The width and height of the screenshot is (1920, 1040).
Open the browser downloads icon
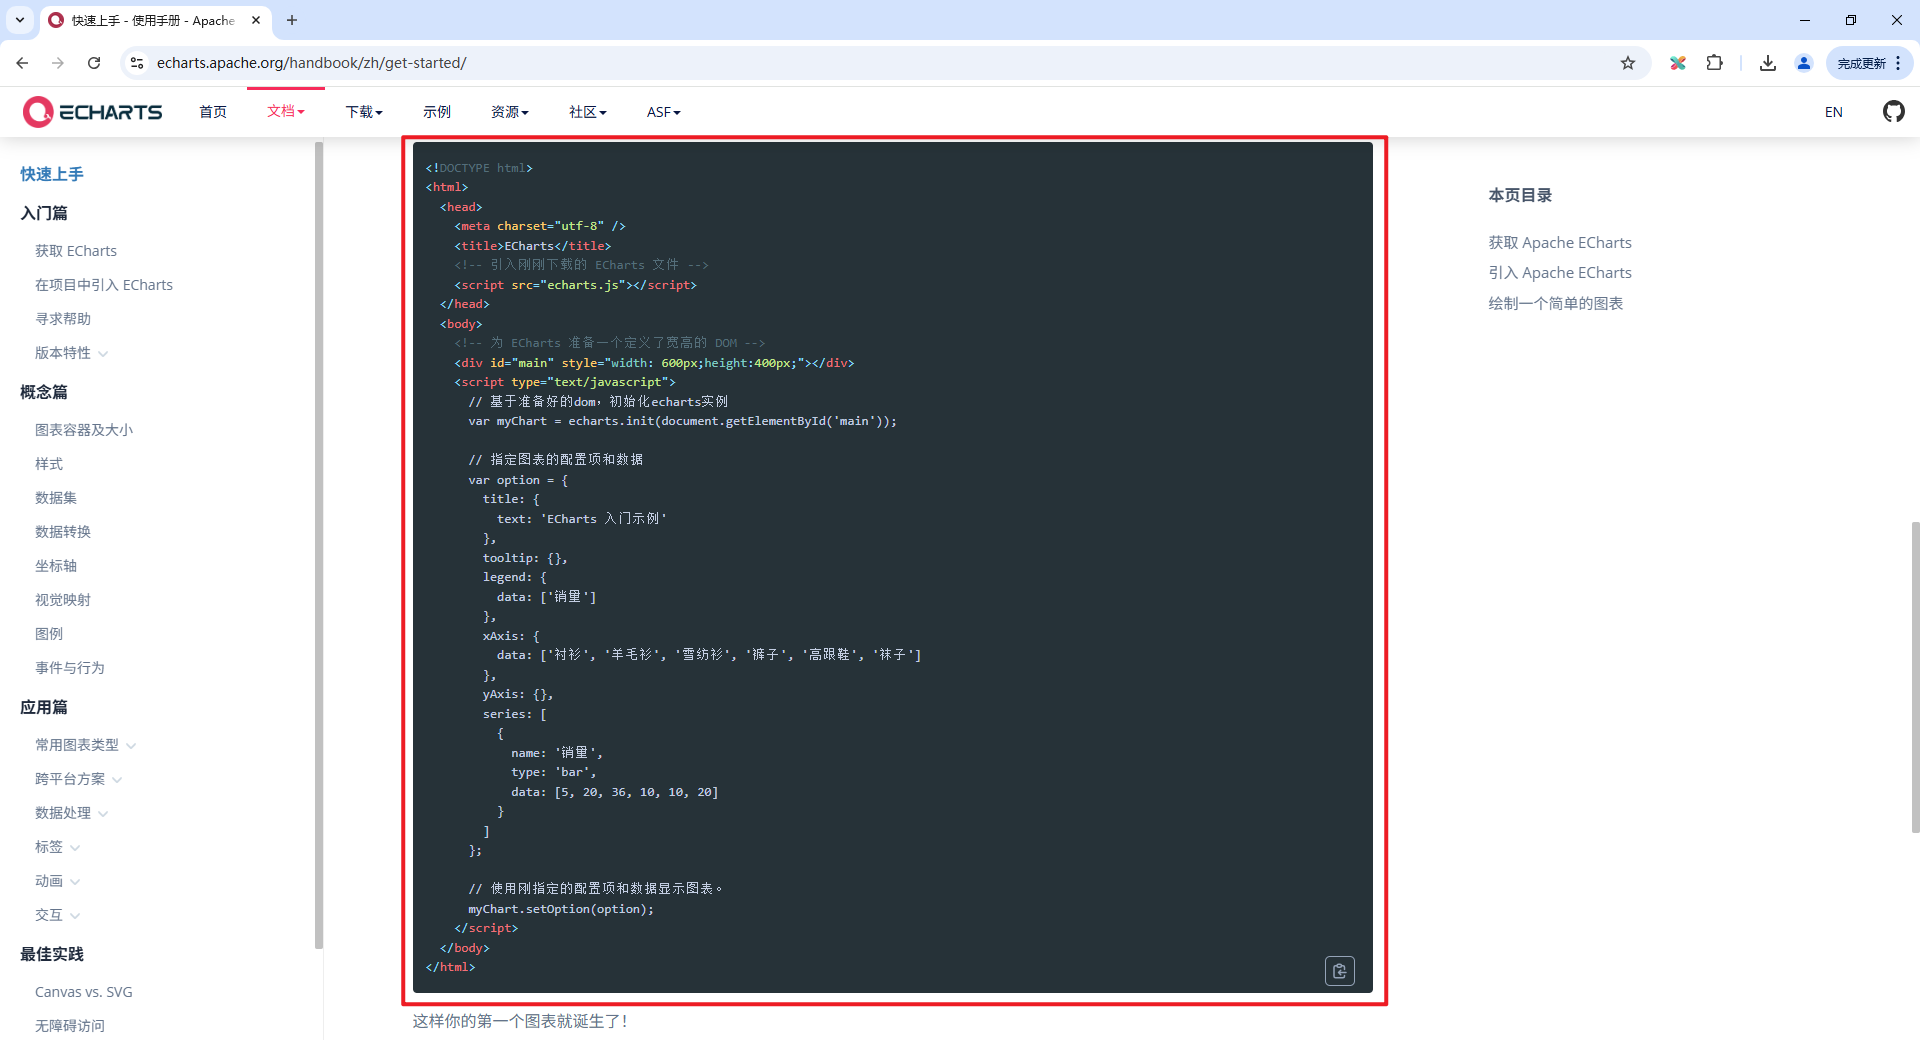pos(1768,63)
